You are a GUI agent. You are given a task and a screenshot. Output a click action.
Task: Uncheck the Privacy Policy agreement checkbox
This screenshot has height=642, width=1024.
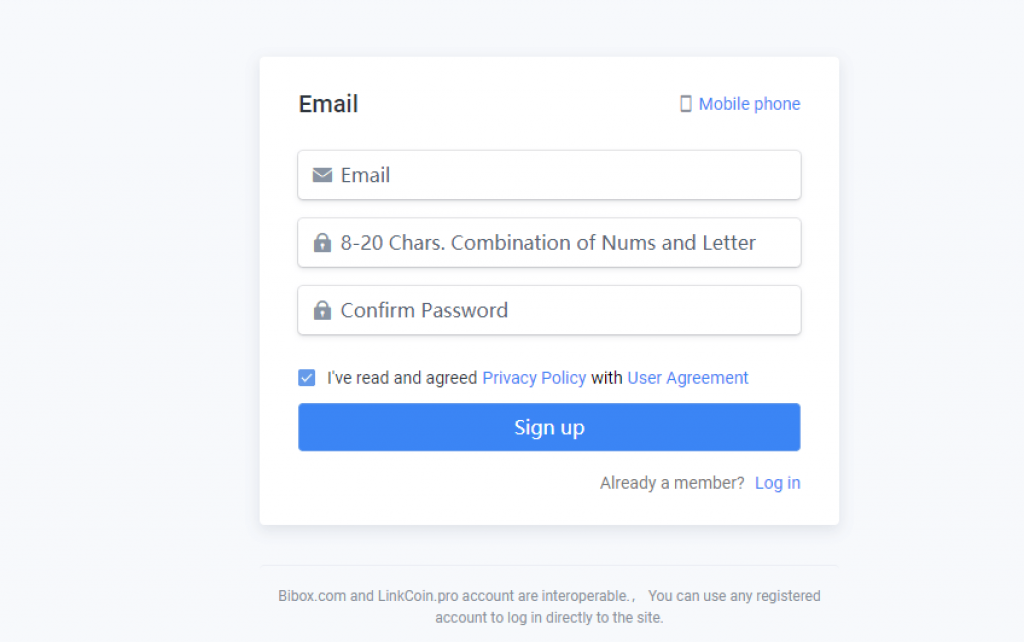pyautogui.click(x=307, y=377)
